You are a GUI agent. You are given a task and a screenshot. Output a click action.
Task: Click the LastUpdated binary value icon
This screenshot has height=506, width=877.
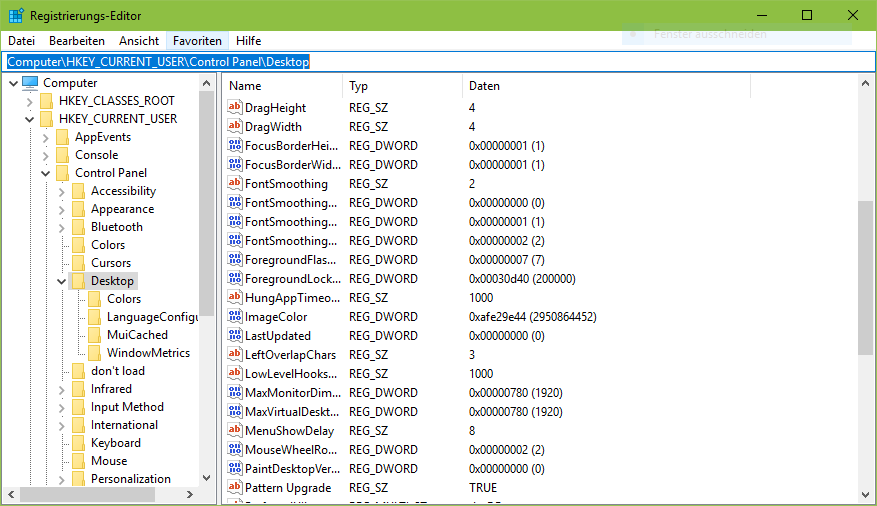click(235, 336)
